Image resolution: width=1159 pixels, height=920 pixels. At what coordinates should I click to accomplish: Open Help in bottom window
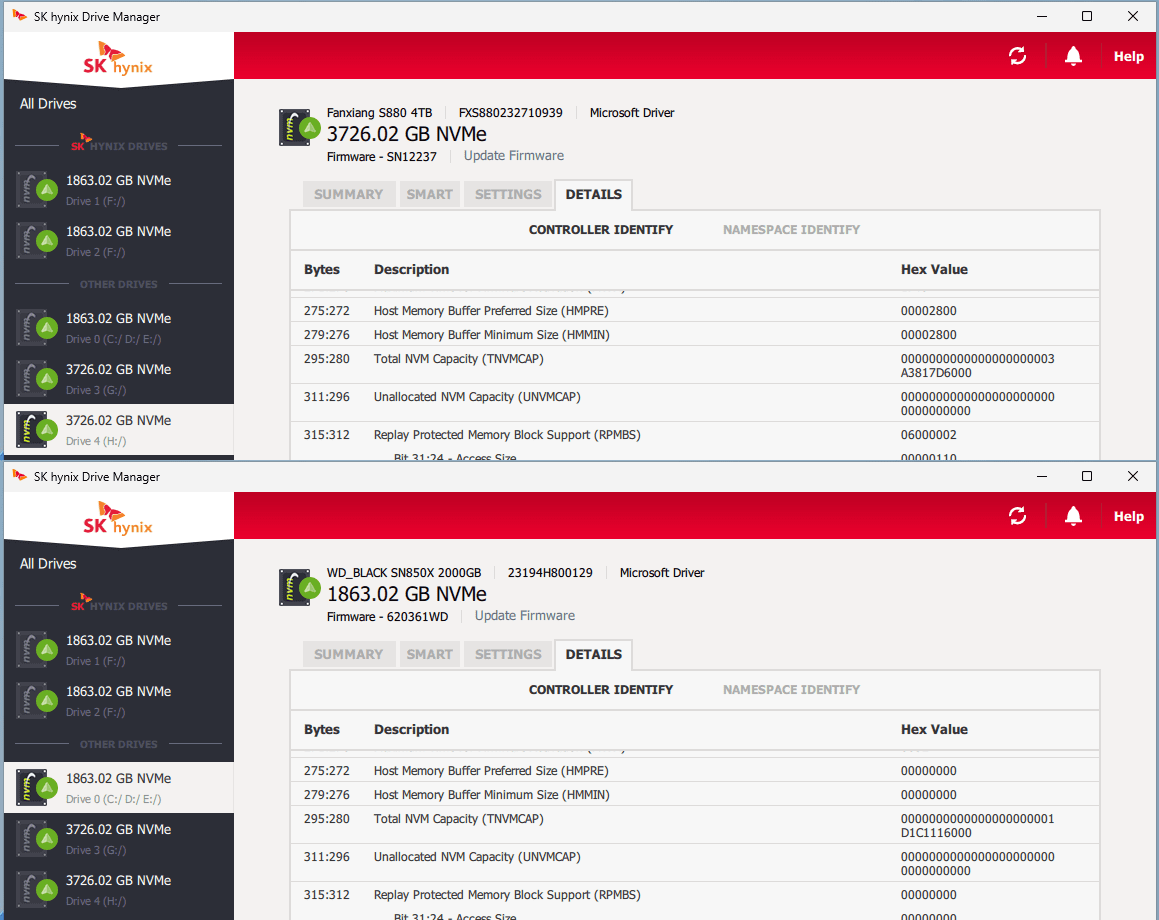point(1129,517)
